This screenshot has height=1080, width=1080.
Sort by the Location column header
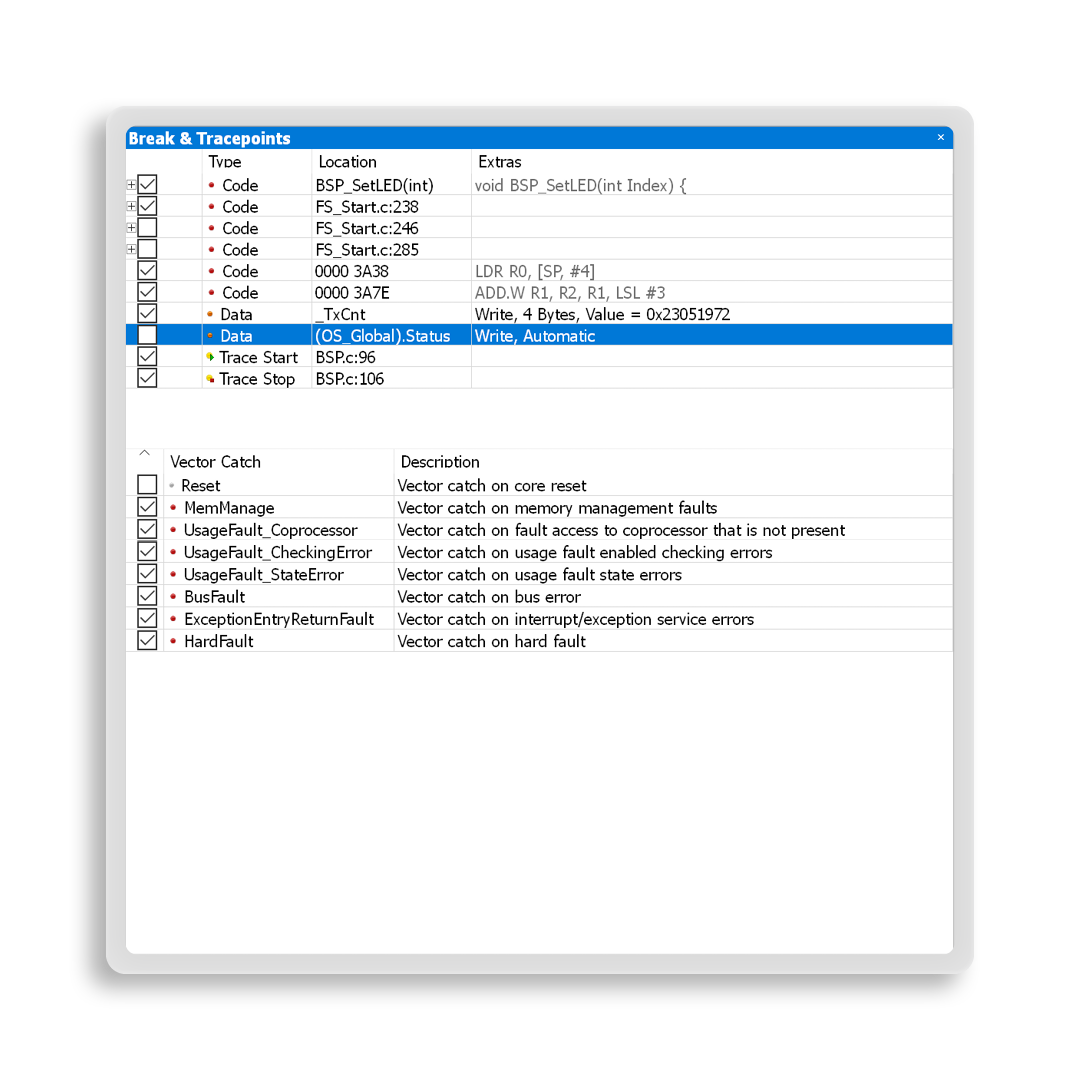[347, 162]
